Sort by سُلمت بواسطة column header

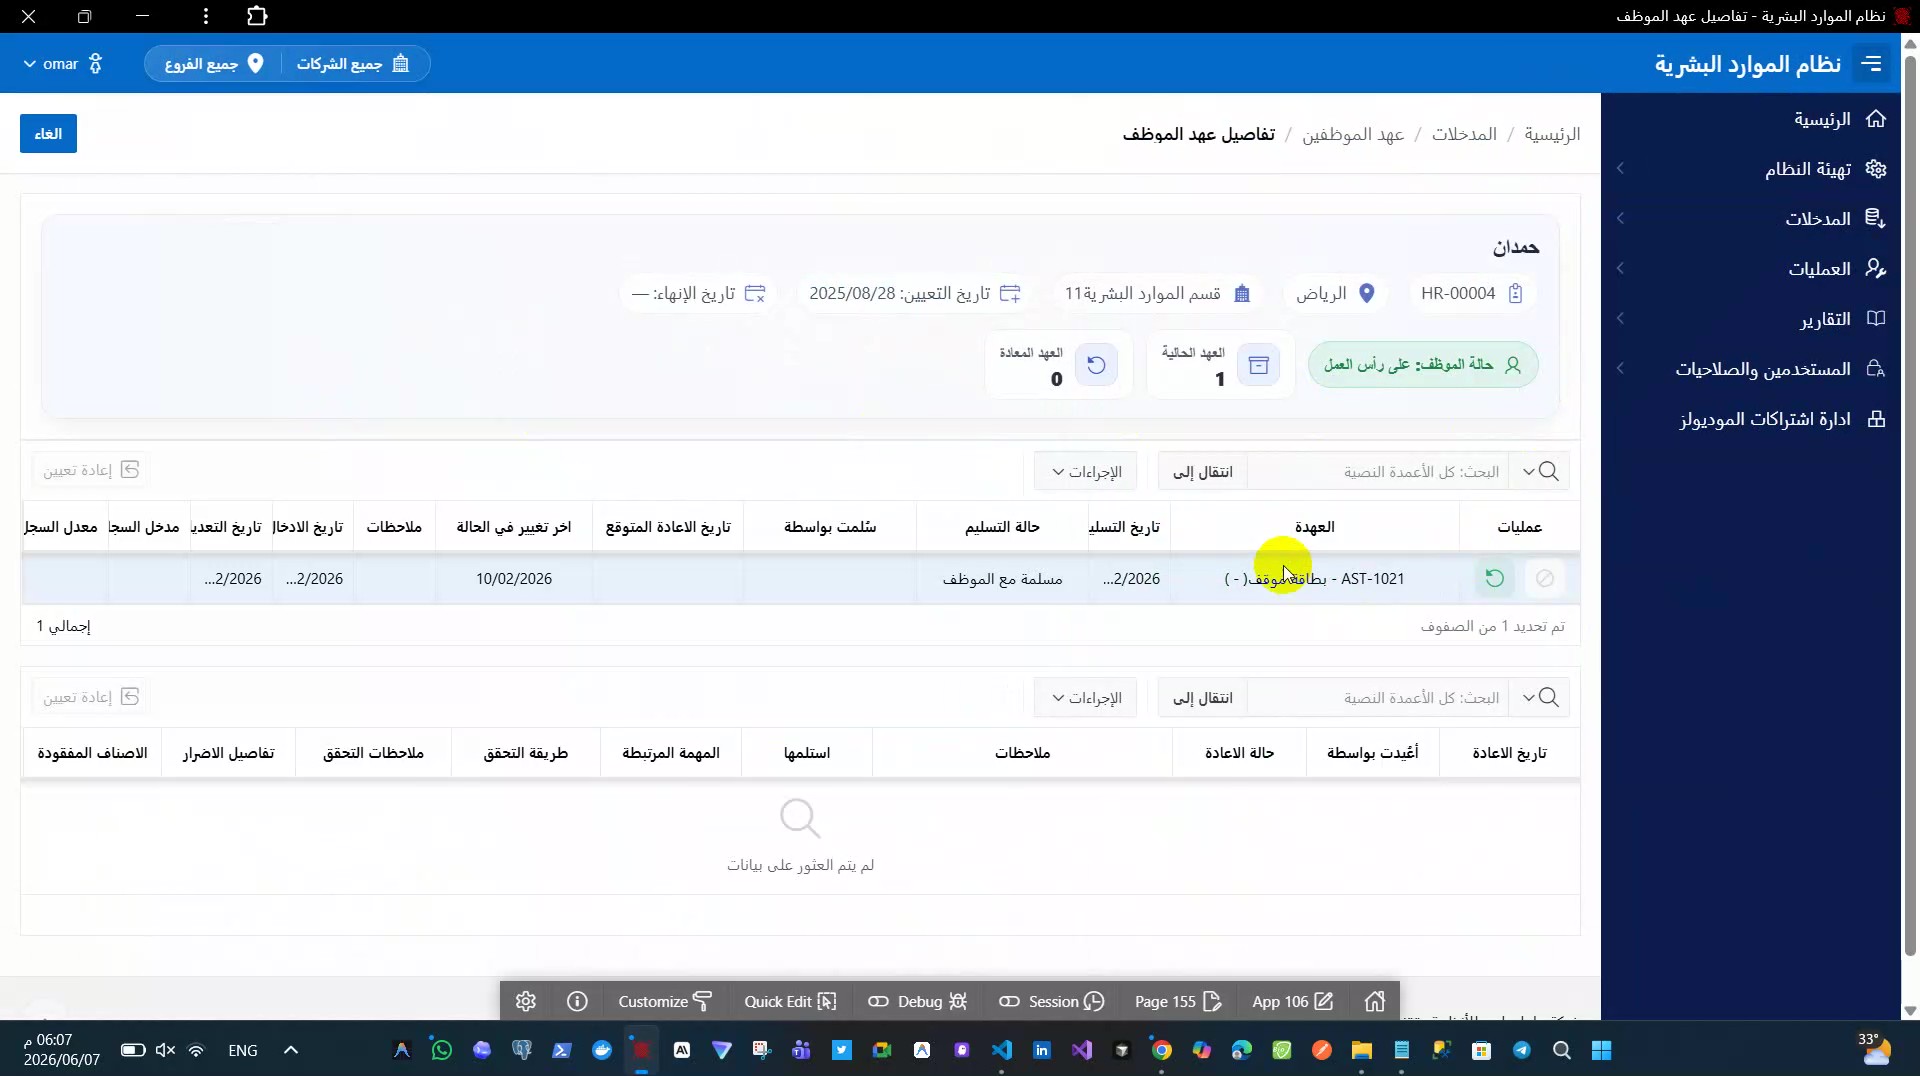click(830, 527)
